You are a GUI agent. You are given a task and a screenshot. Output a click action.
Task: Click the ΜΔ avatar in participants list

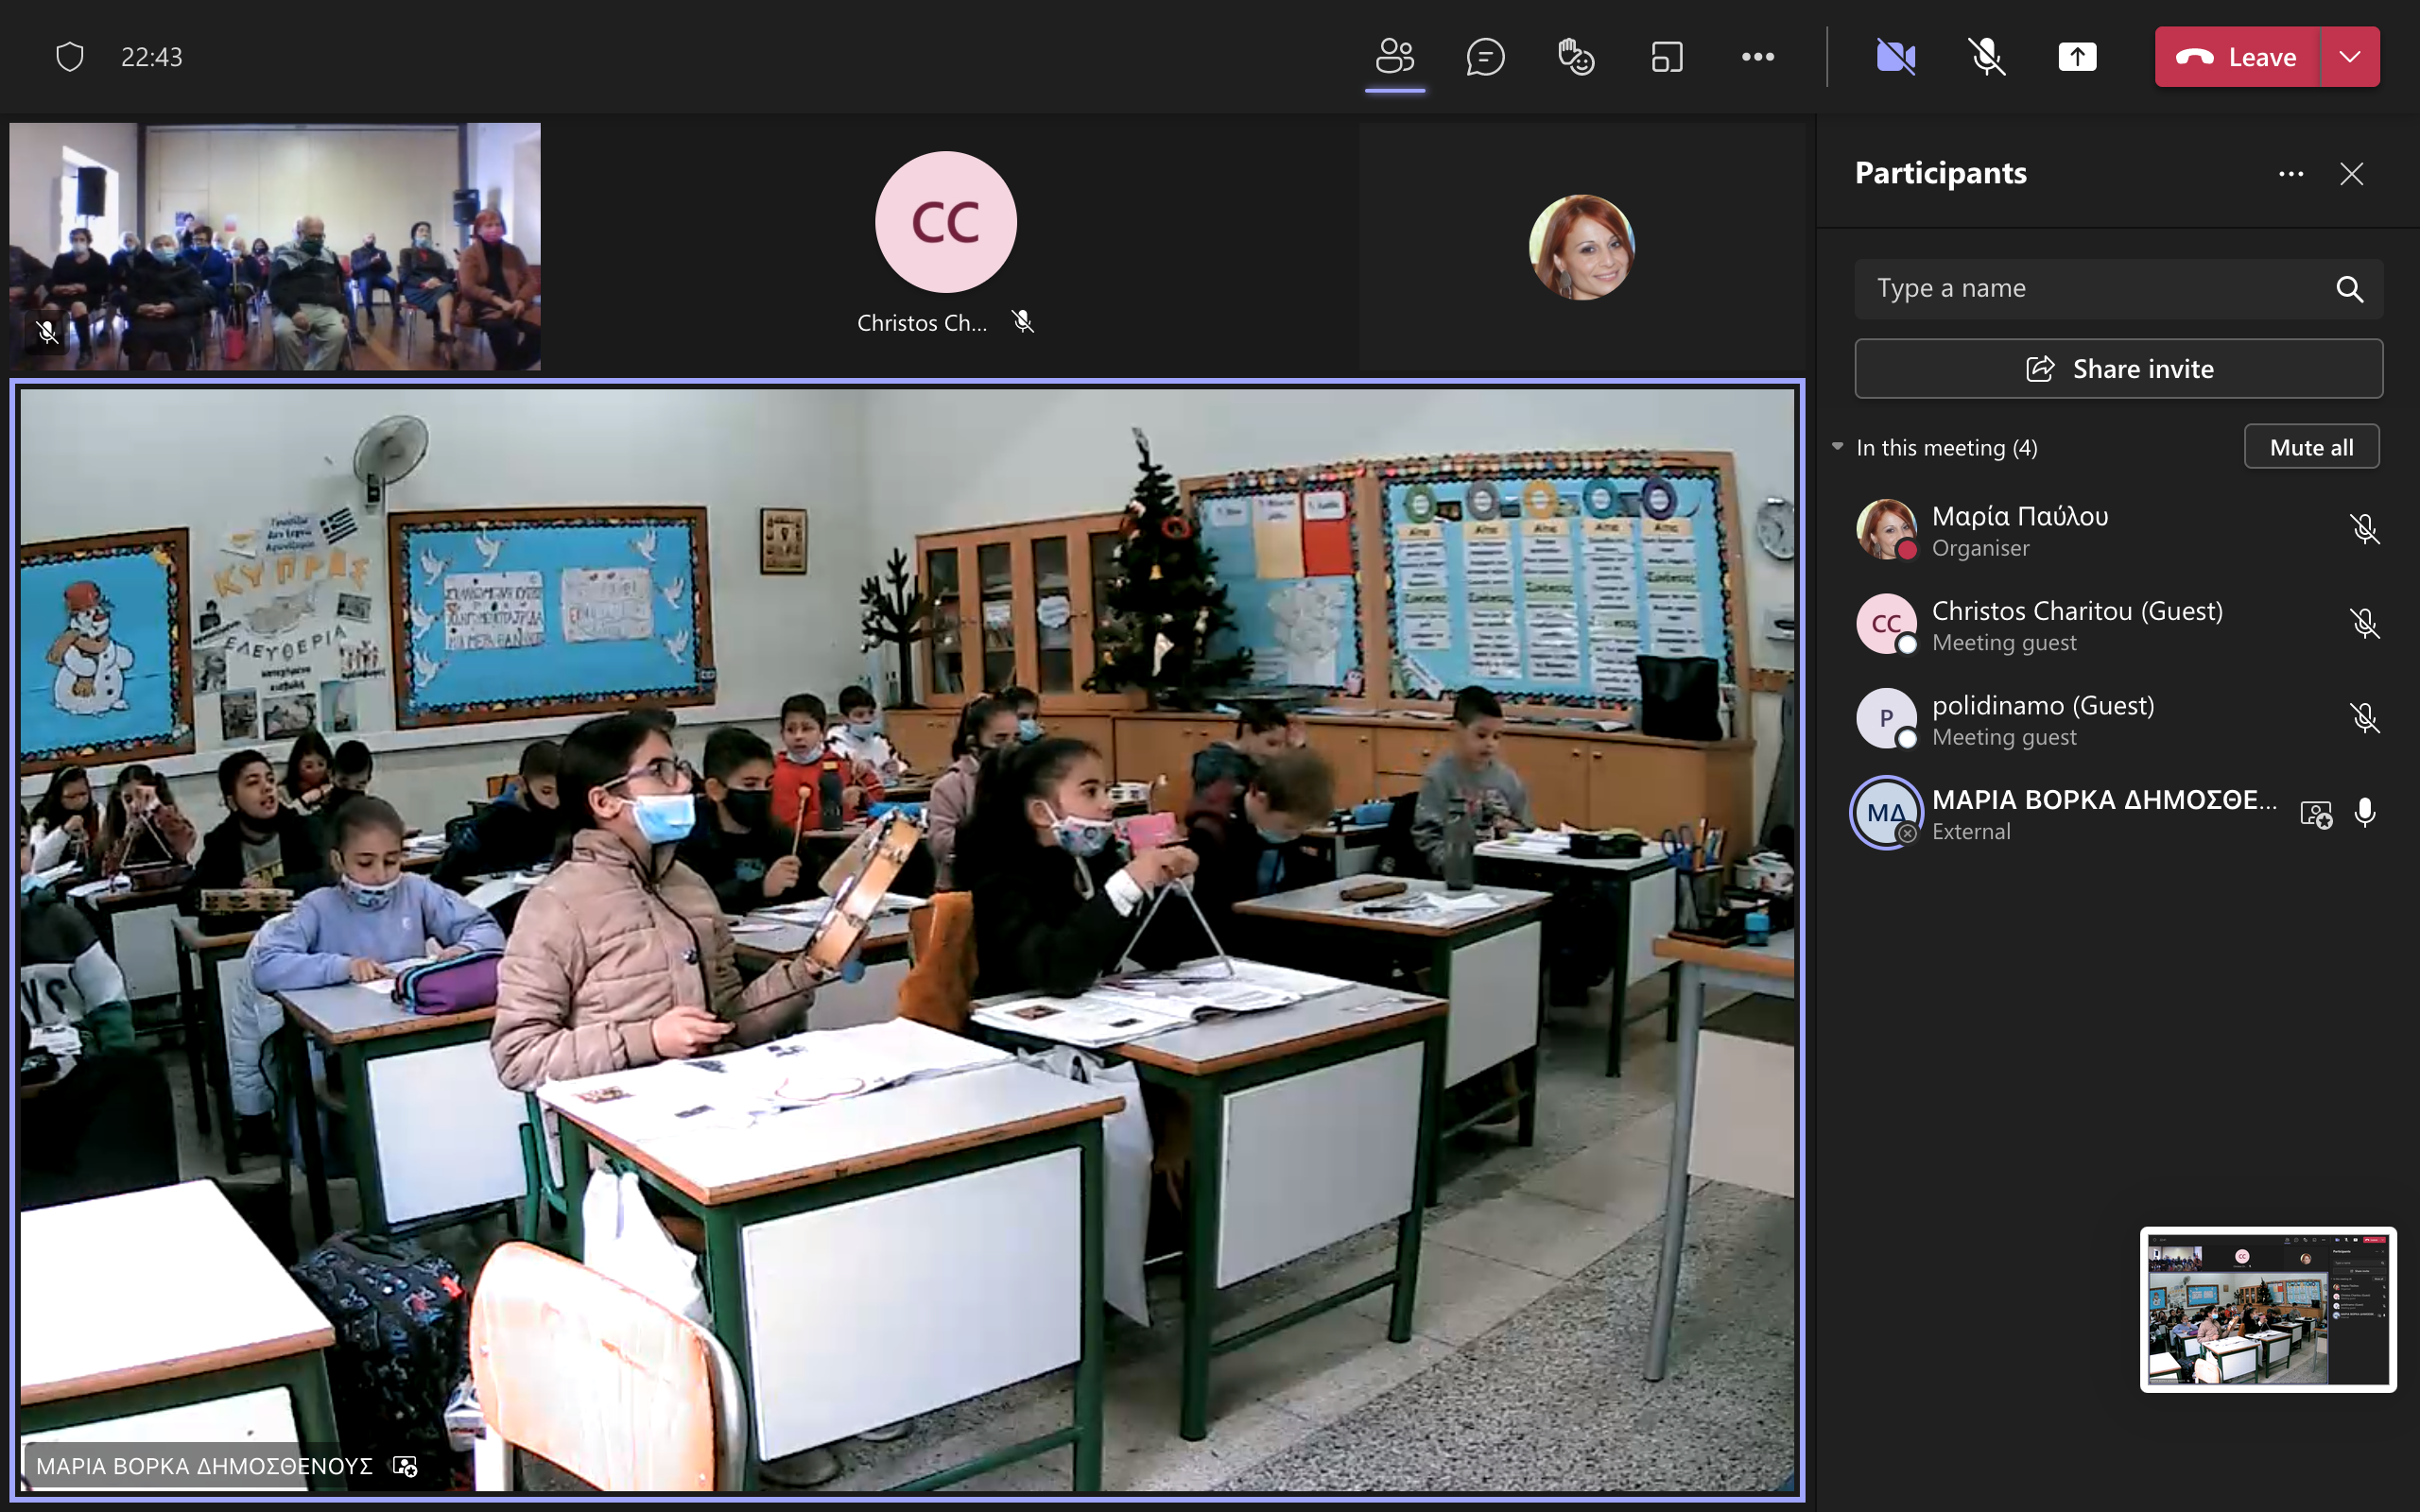pyautogui.click(x=1886, y=813)
